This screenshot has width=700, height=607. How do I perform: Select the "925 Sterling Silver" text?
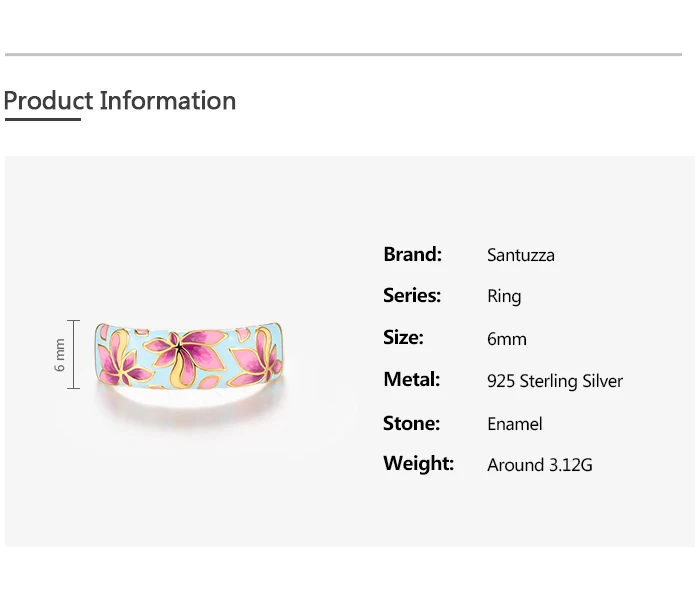tap(554, 381)
